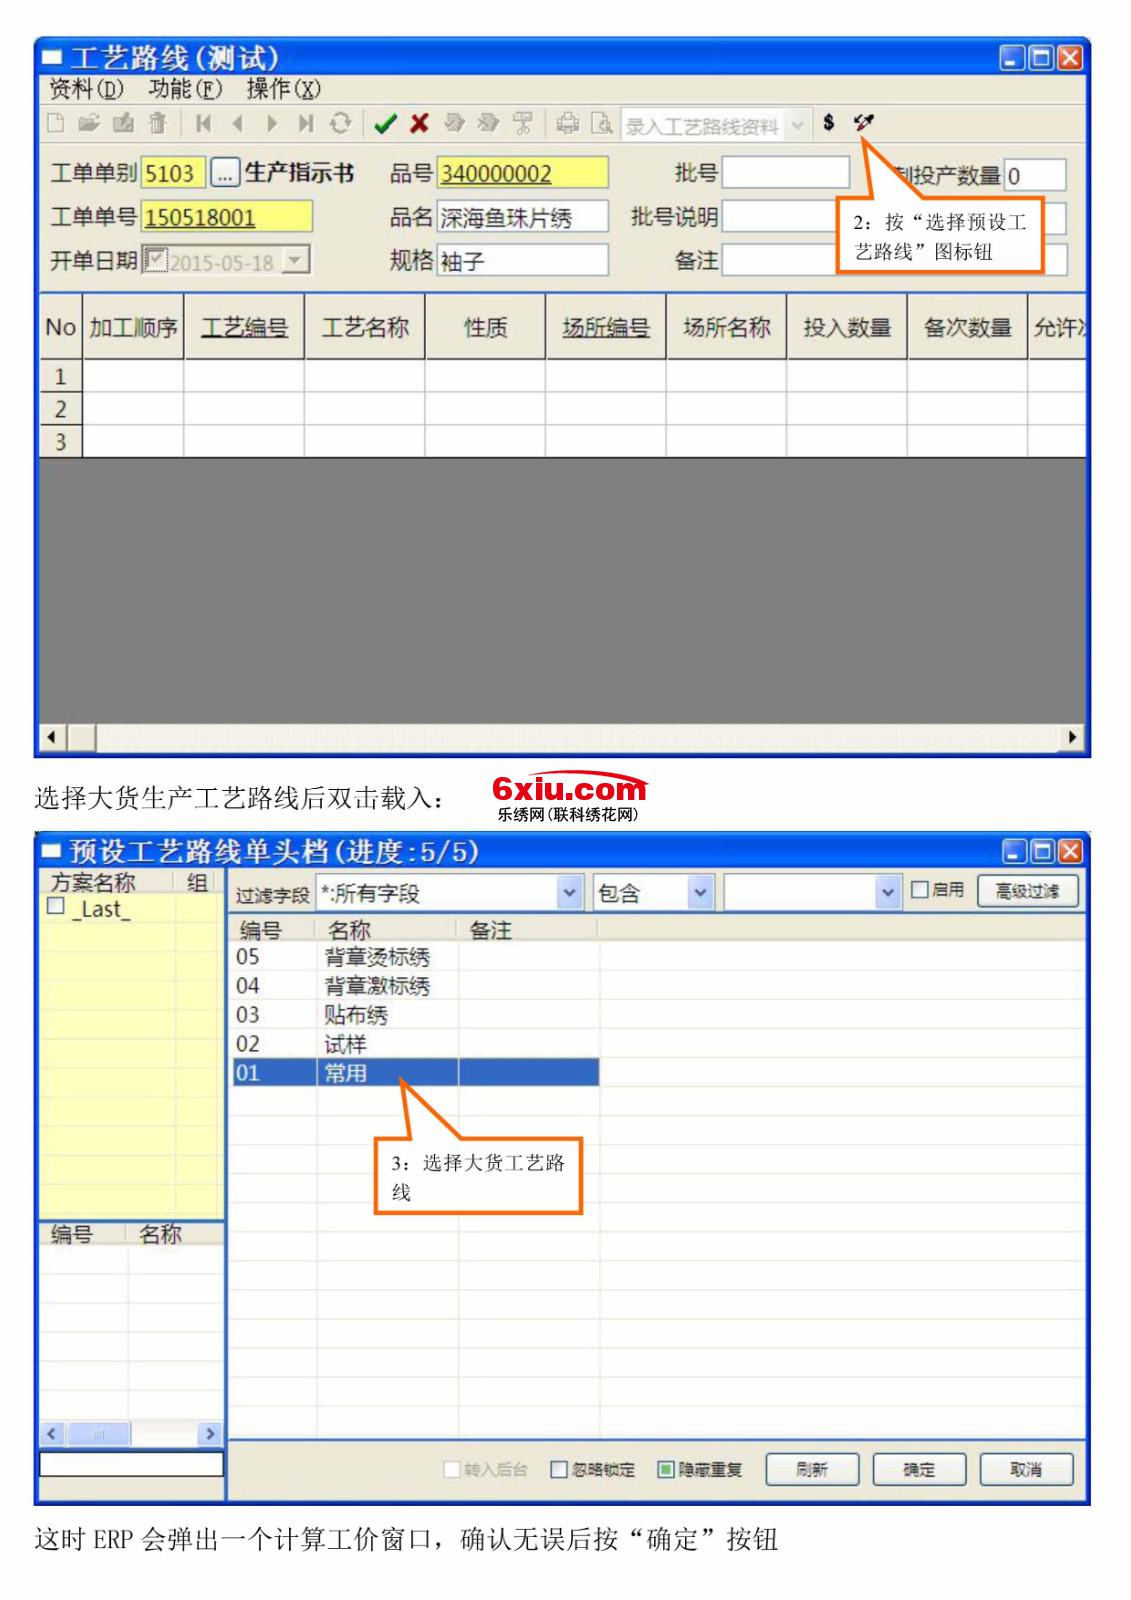
Task: Click the print preview icon
Action: click(x=601, y=124)
